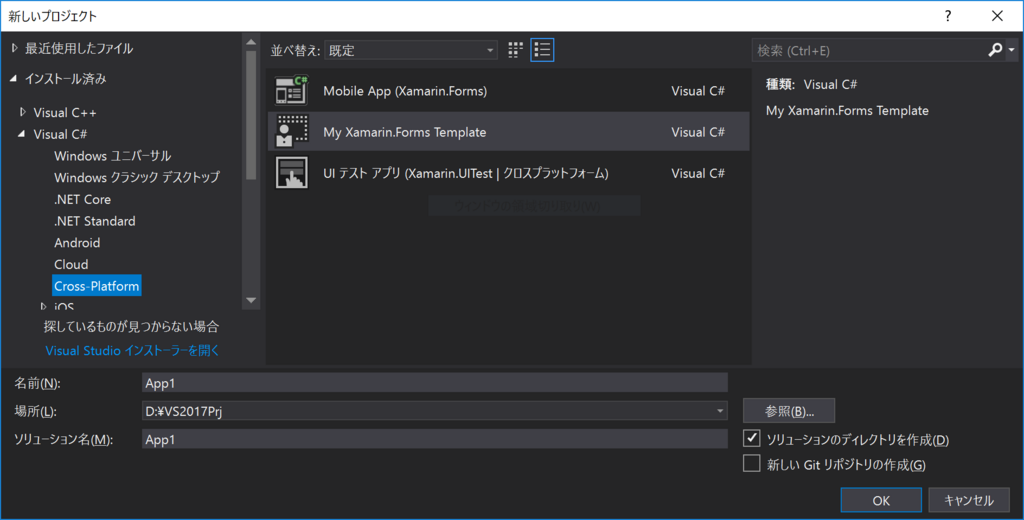Viewport: 1024px width, 520px height.
Task: Click tree scrollbar down arrow
Action: pos(251,301)
